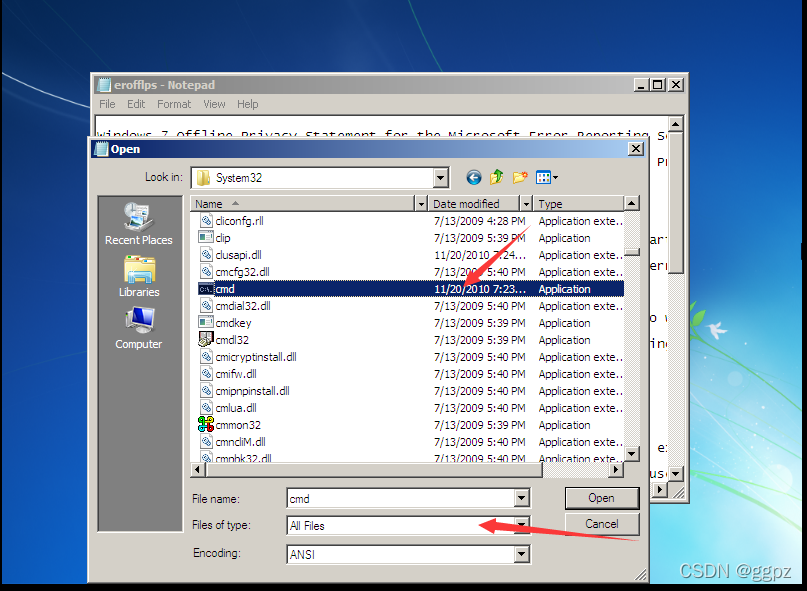Click file list scroll up arrow
Viewport: 807px width, 591px height.
point(631,203)
